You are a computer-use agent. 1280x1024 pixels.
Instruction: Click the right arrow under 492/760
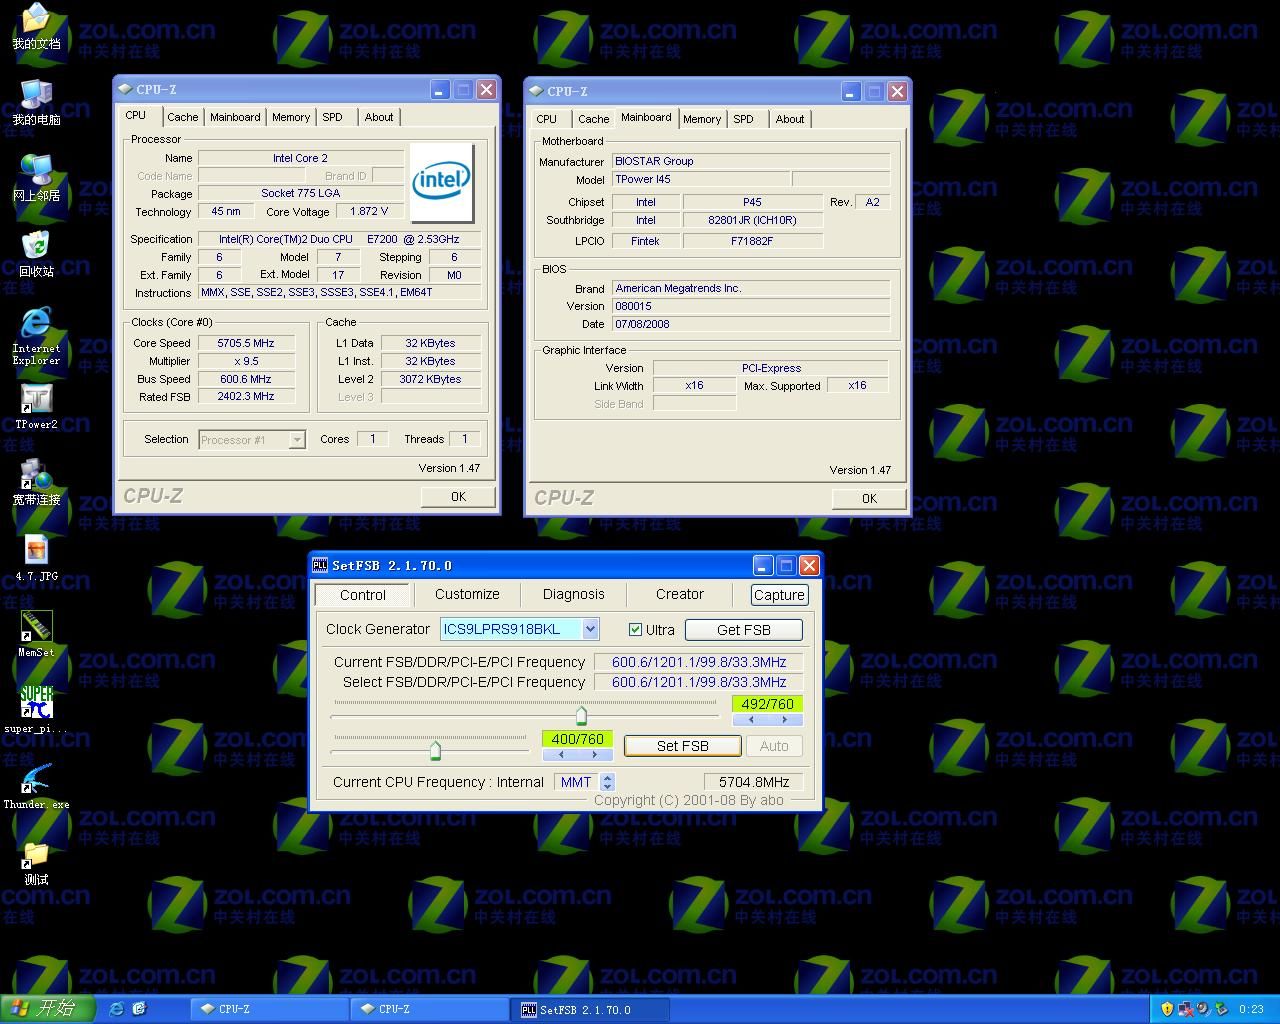[x=785, y=720]
